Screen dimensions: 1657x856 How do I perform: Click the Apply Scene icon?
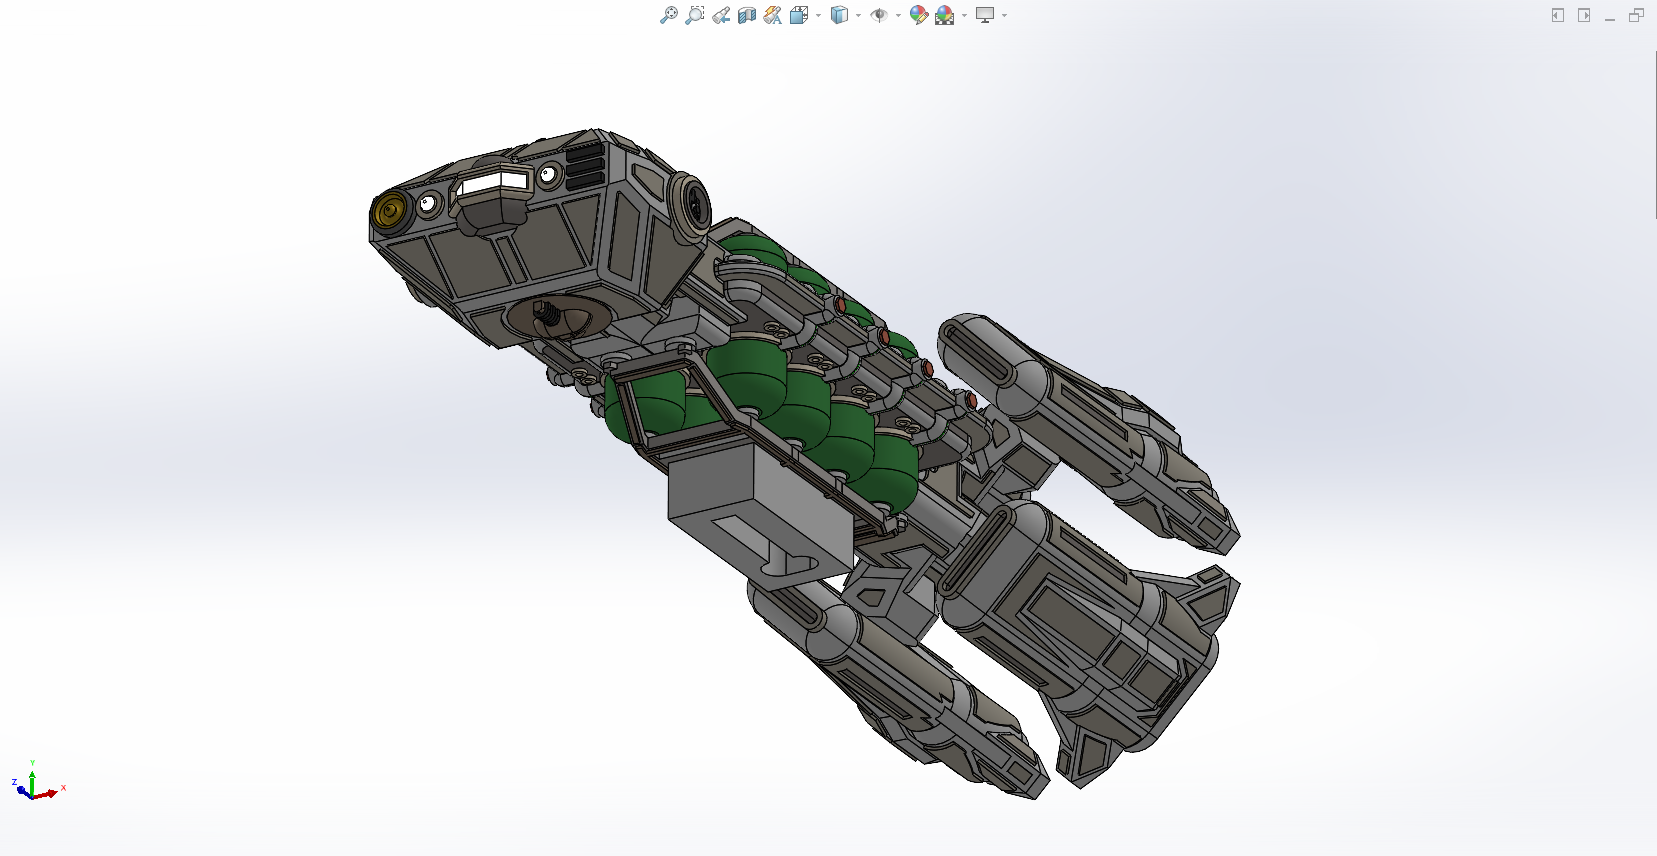coord(945,15)
